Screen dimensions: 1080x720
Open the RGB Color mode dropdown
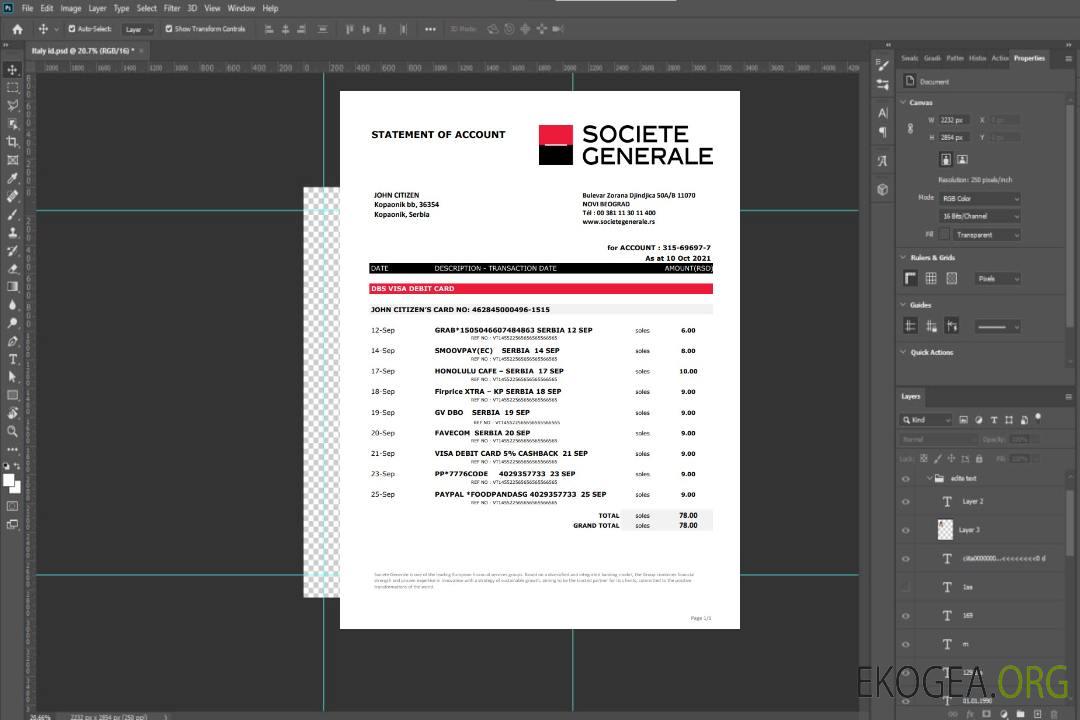[979, 198]
